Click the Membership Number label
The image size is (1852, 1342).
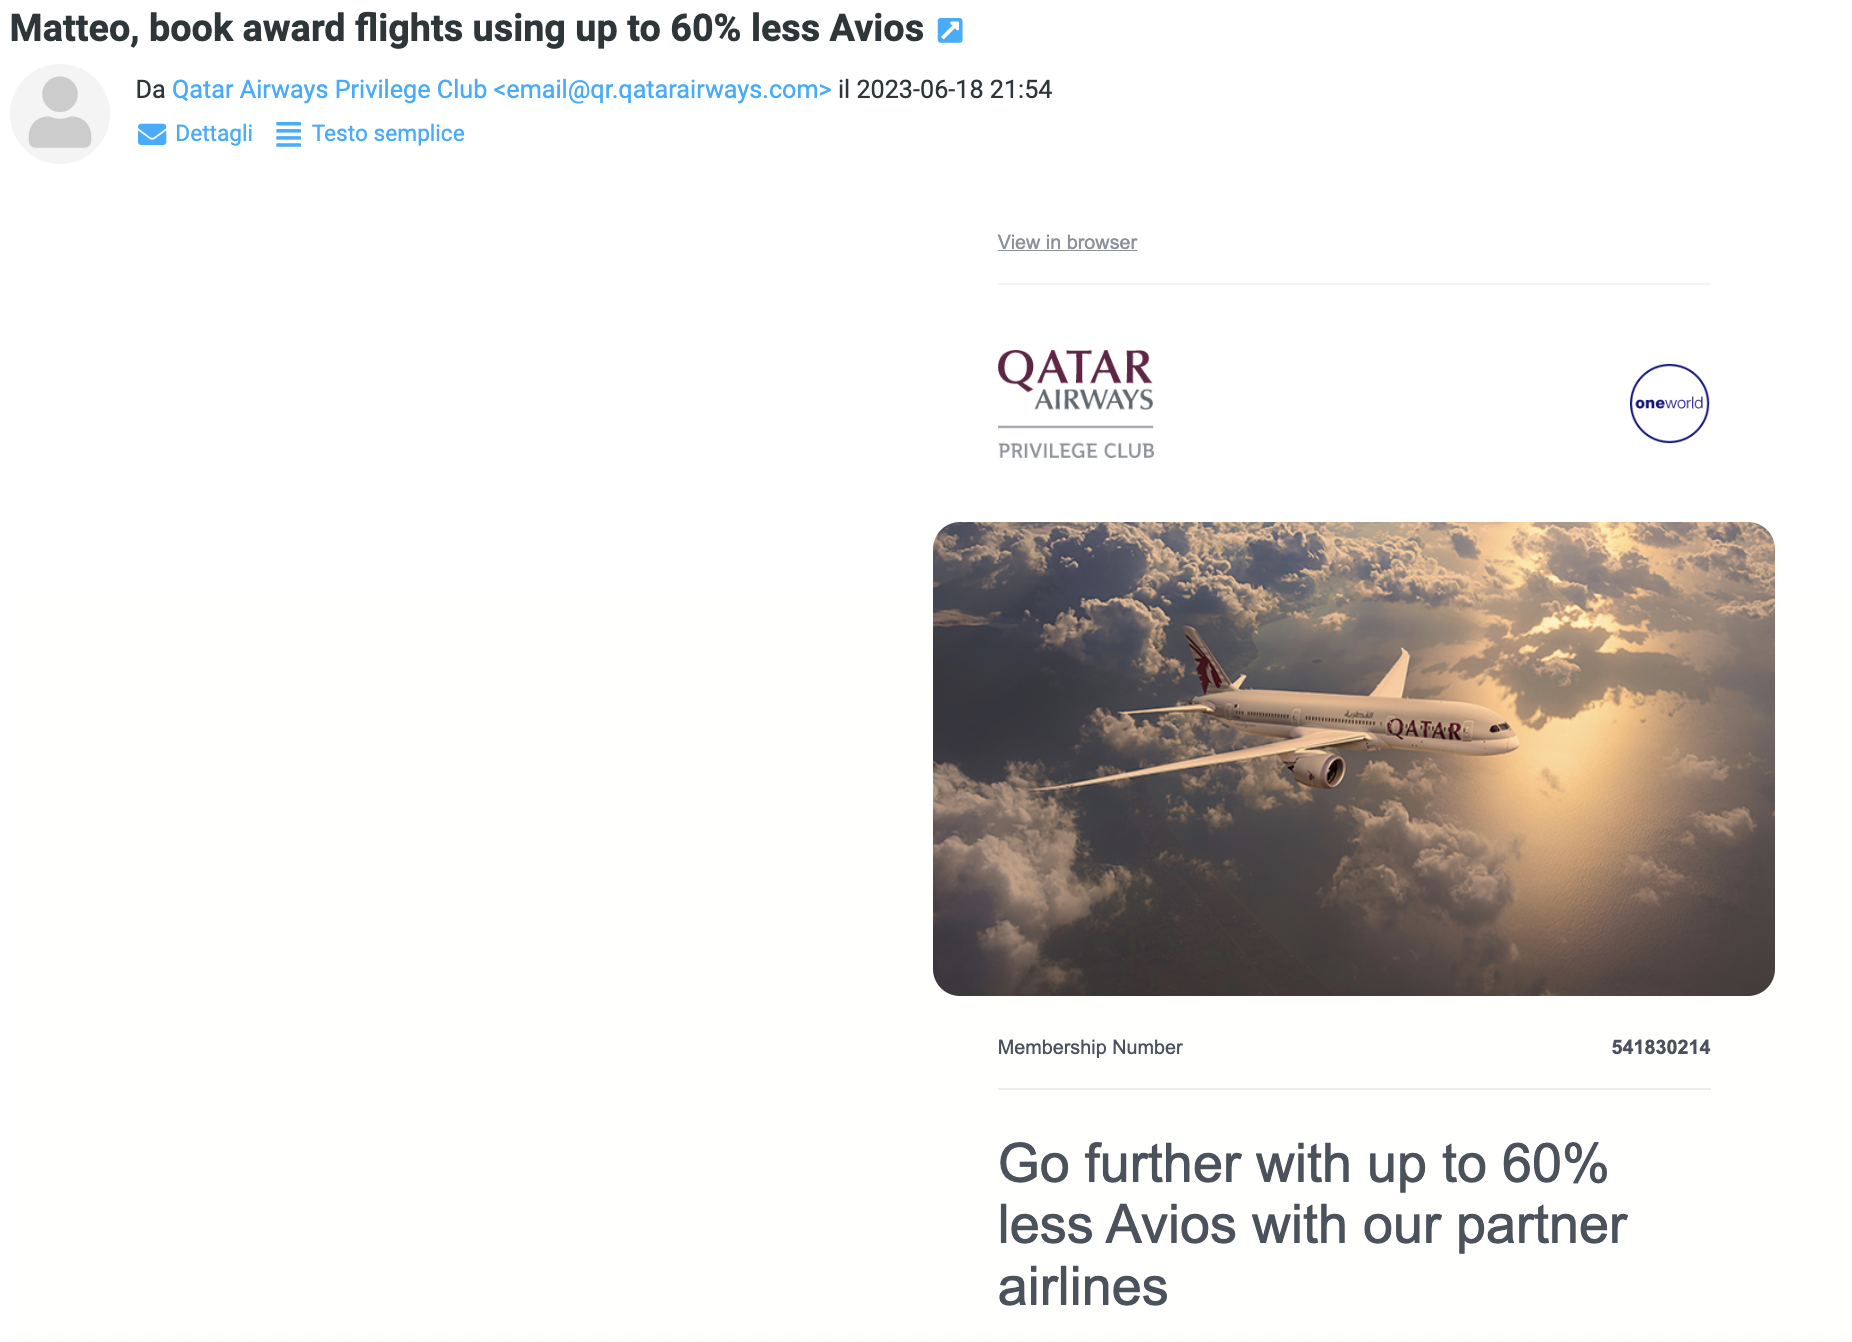(1090, 1047)
